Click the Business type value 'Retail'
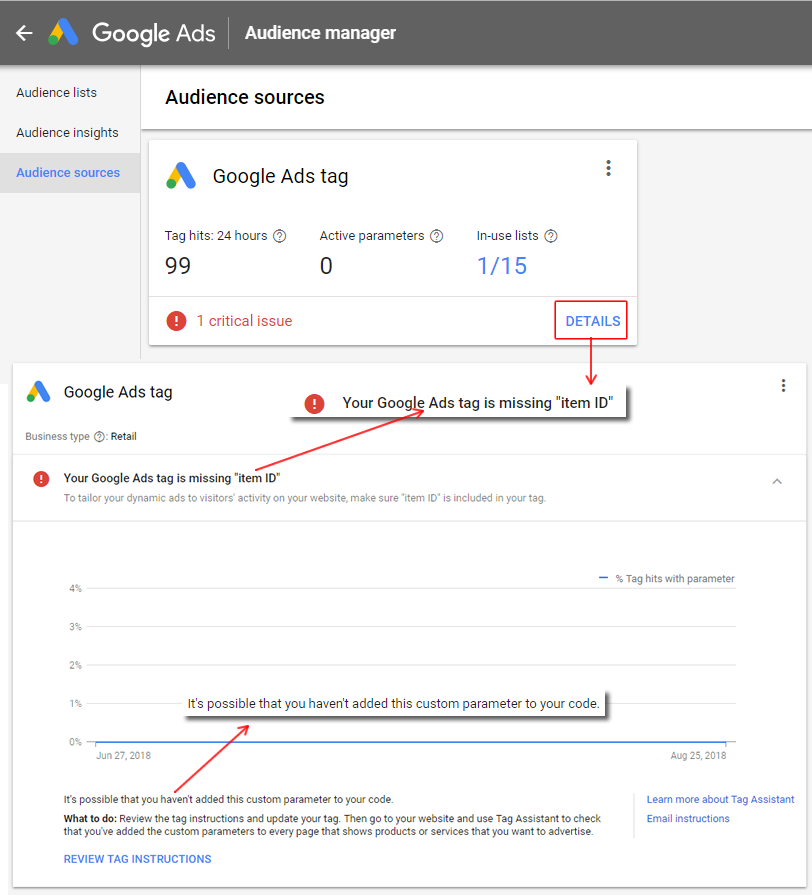Image resolution: width=812 pixels, height=896 pixels. (x=123, y=437)
